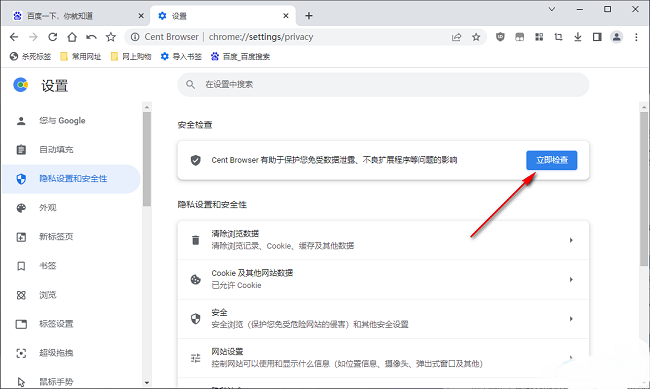
Task: Open 您与 Google settings section
Action: point(71,121)
